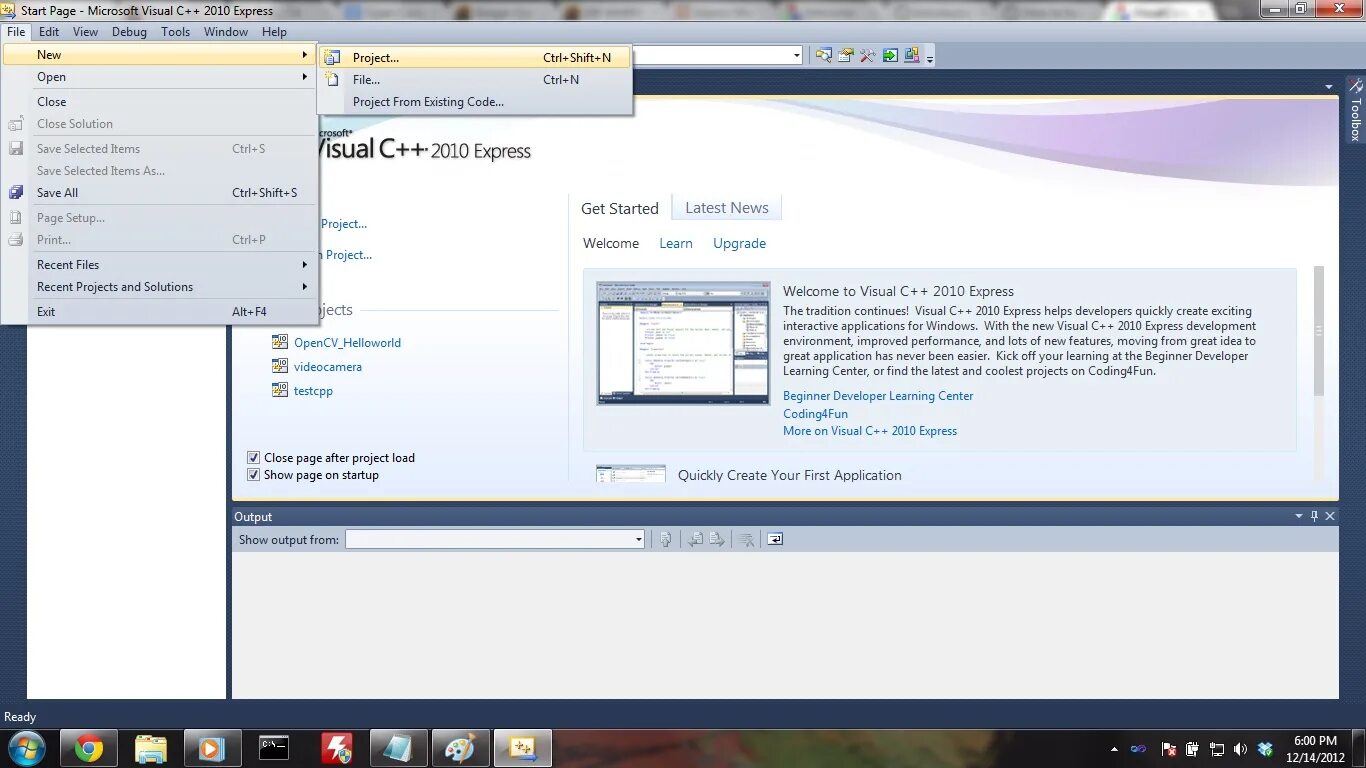
Task: Click Find Message in Code output icon
Action: 666,539
